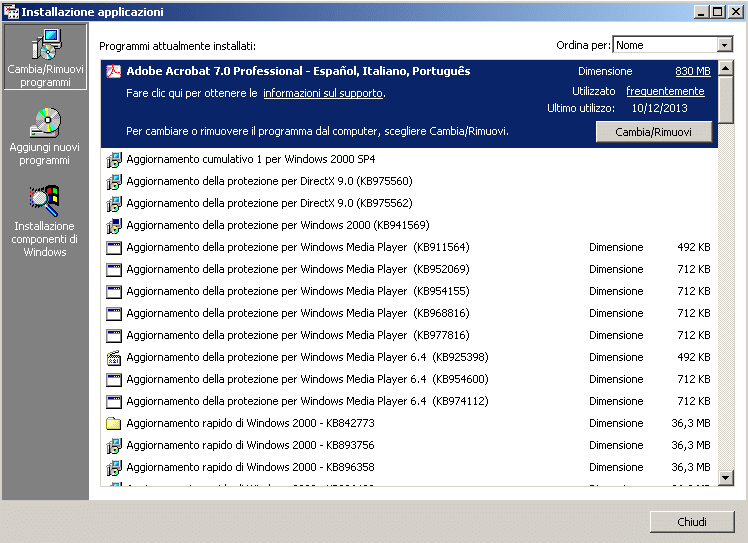Click window icon of Media Player KB977816
748x543 pixels.
(114, 335)
